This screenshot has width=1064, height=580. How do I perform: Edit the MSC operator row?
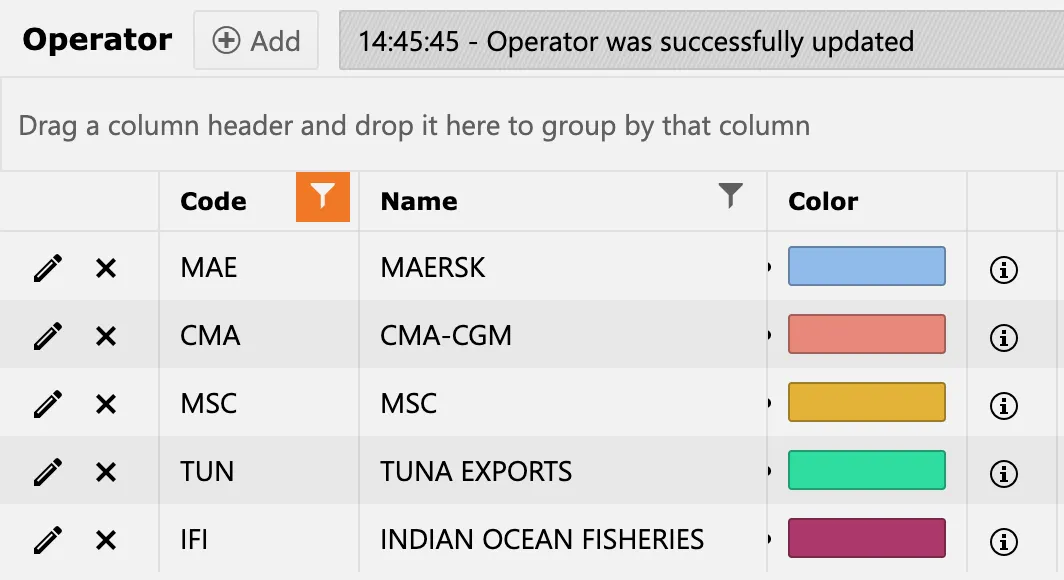pos(48,404)
